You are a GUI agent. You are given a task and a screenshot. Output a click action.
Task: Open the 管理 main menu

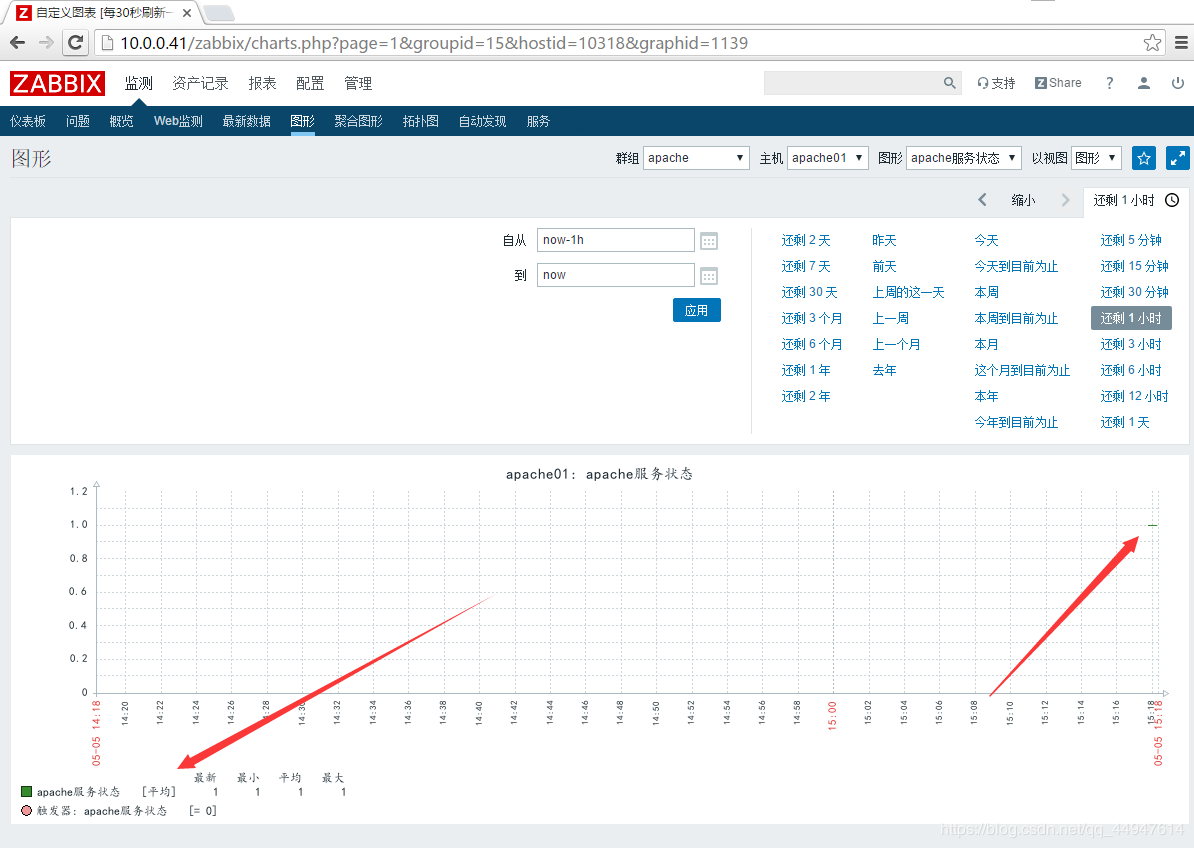pyautogui.click(x=358, y=83)
